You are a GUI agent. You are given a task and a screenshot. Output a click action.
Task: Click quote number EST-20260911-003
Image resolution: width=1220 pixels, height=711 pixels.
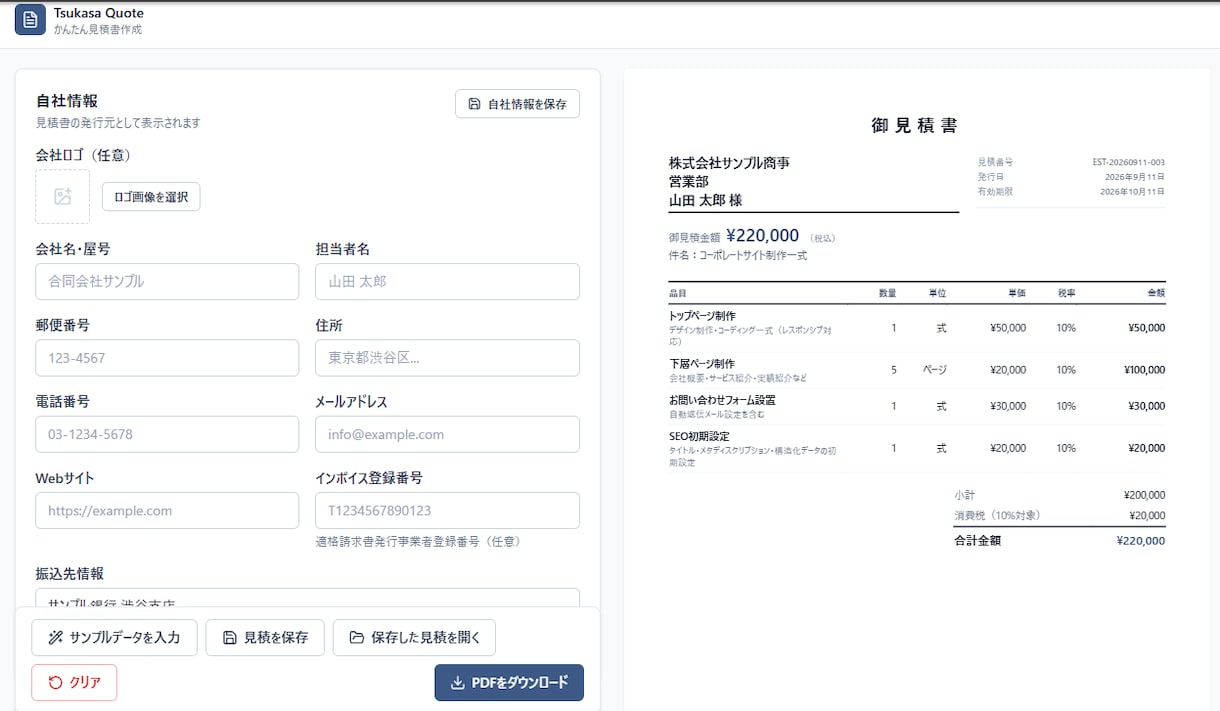click(x=1128, y=162)
